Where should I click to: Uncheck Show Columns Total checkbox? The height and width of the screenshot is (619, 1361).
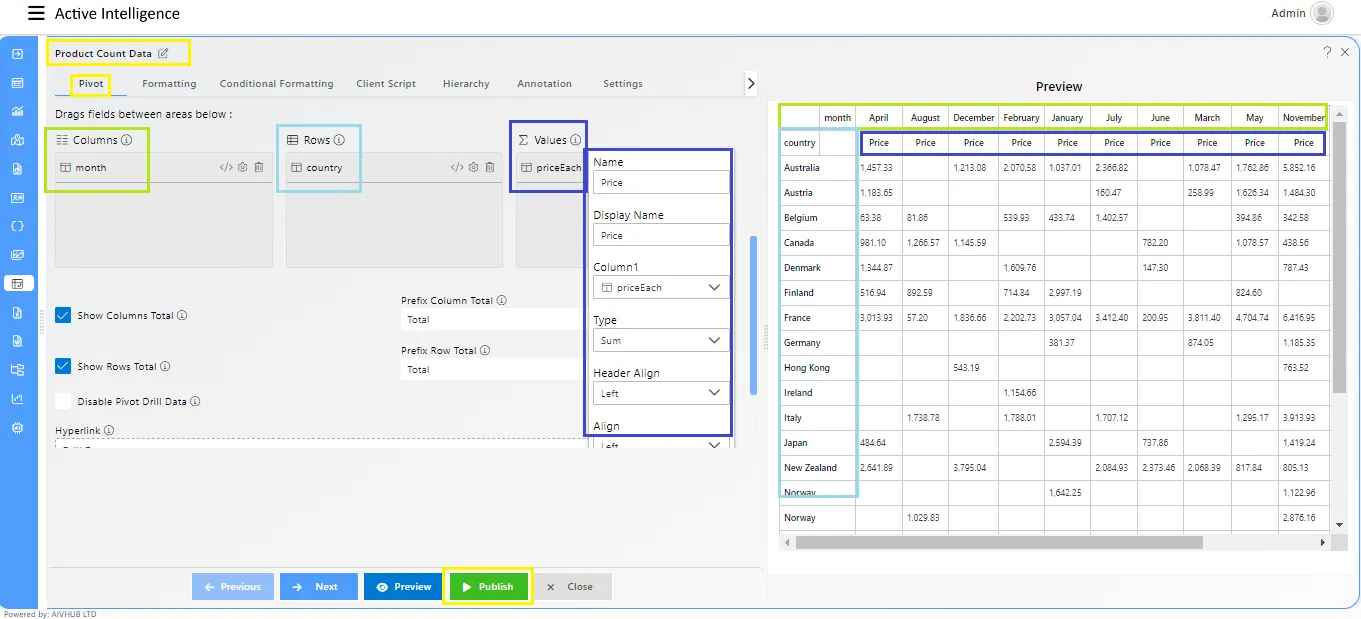click(x=63, y=315)
